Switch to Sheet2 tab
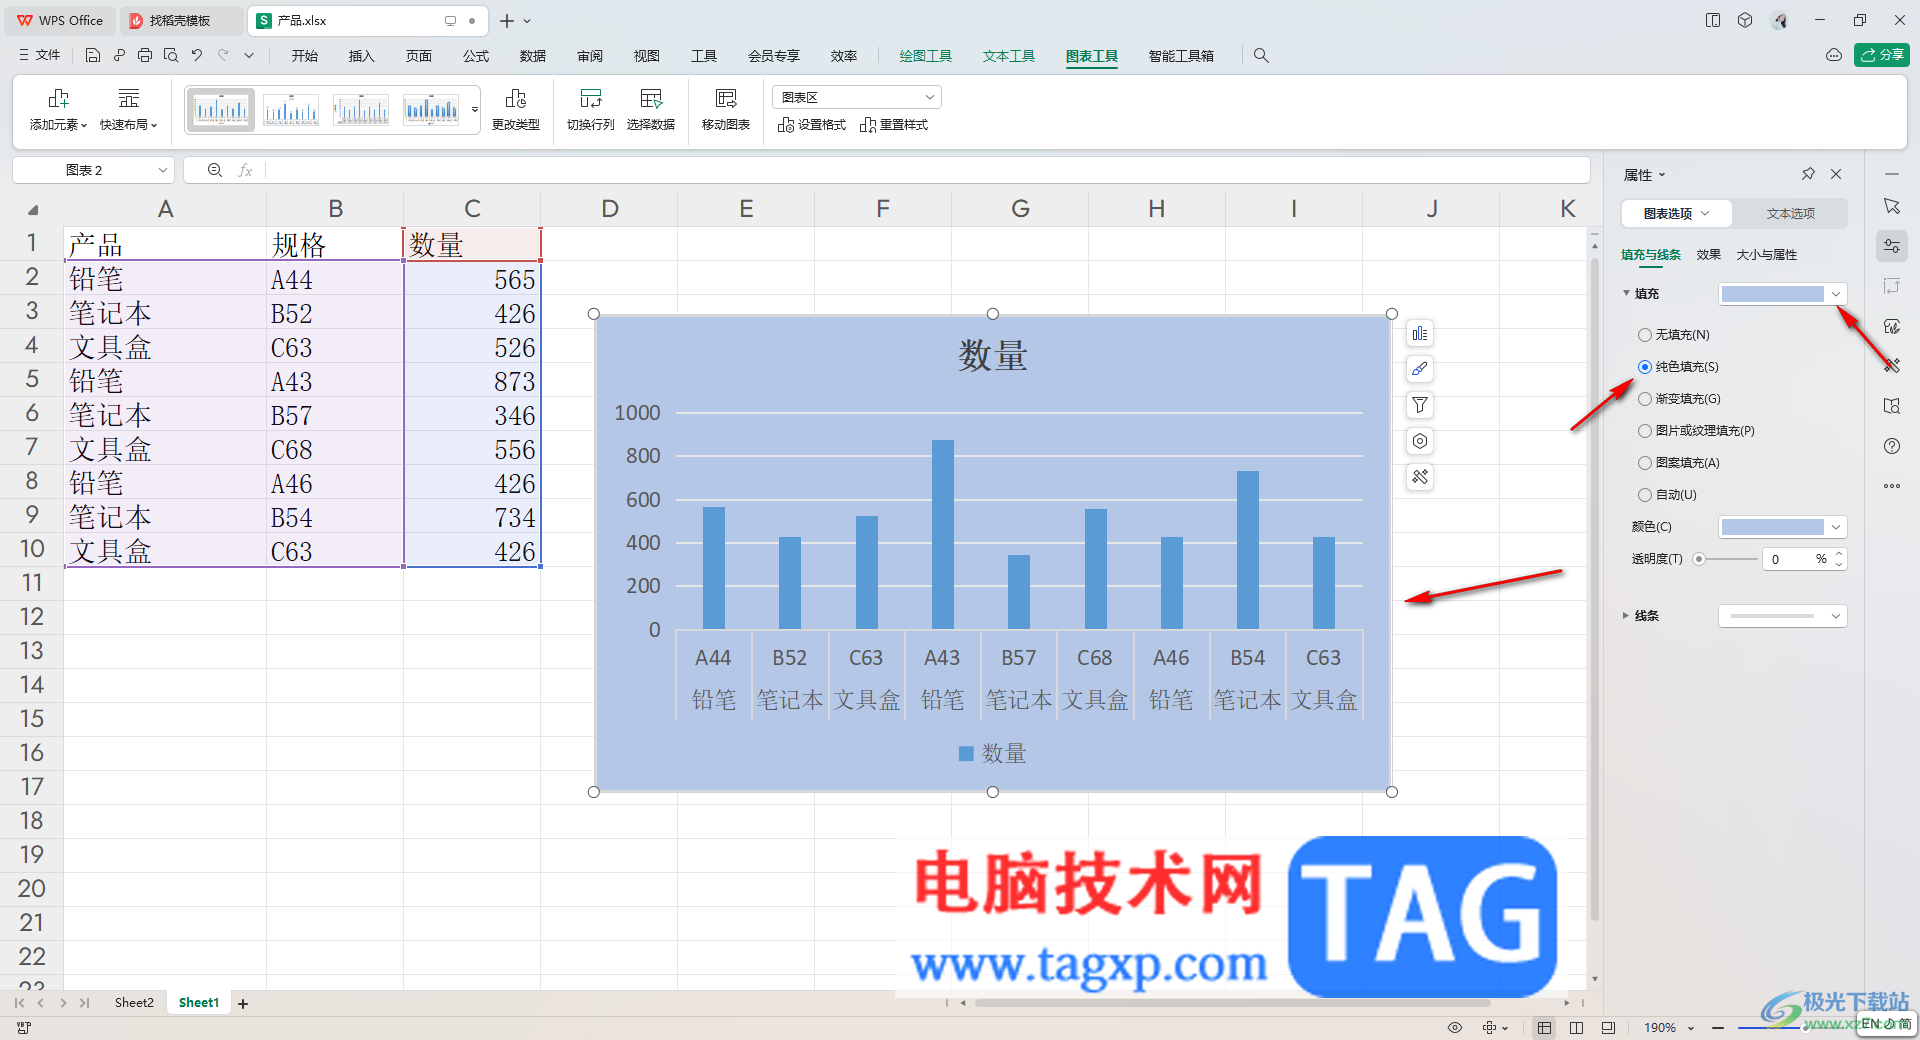 pos(134,1003)
